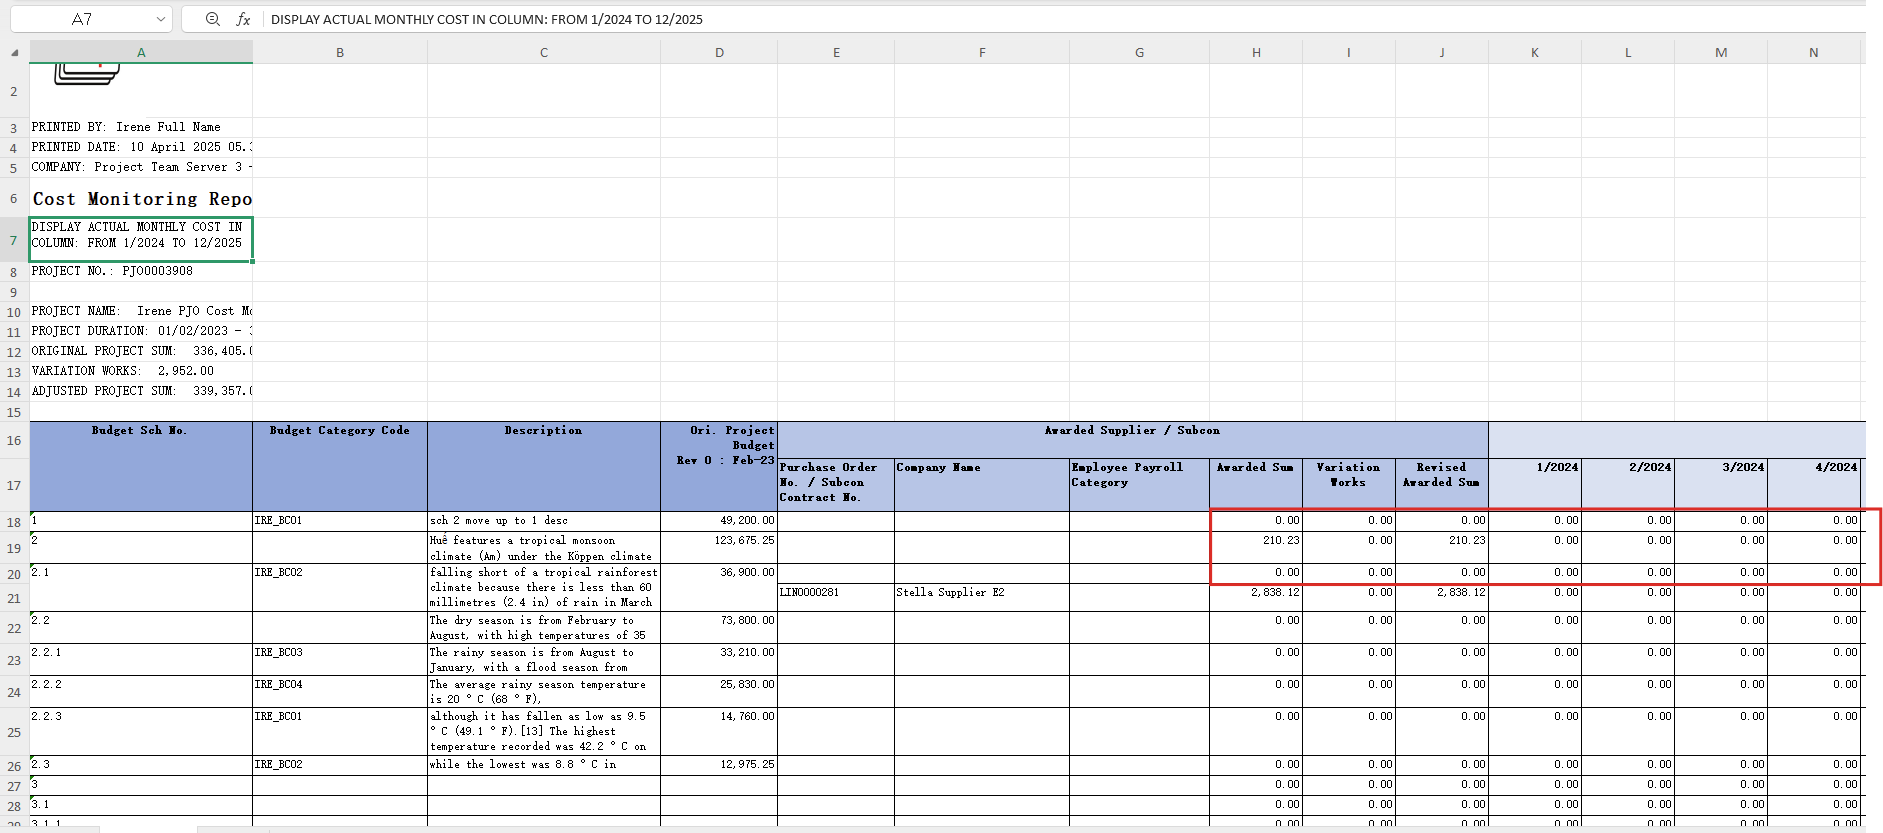
Task: Select row 7 header
Action: pyautogui.click(x=14, y=240)
